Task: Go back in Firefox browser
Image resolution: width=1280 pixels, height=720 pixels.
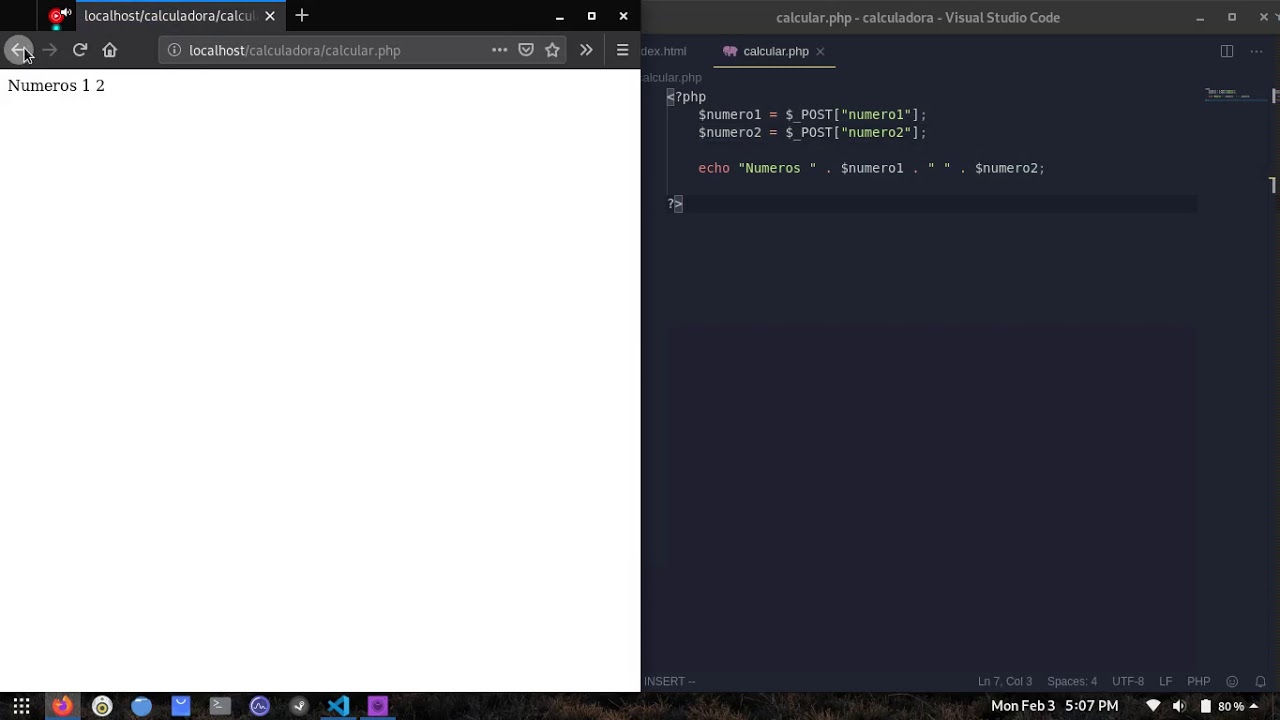Action: tap(19, 50)
